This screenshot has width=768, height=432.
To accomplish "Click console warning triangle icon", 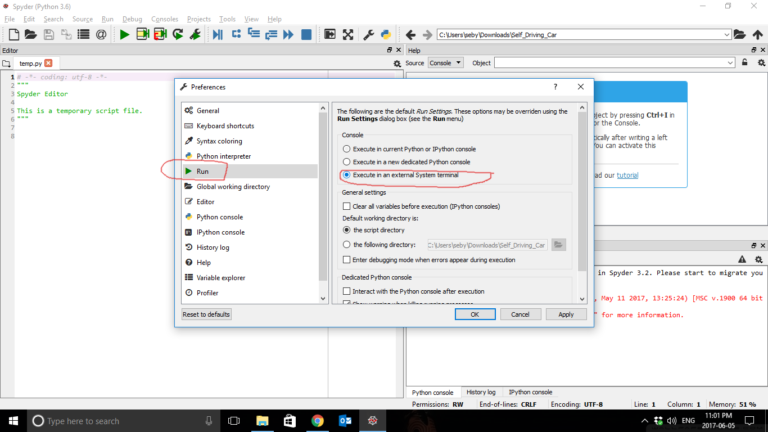I will coord(742,259).
